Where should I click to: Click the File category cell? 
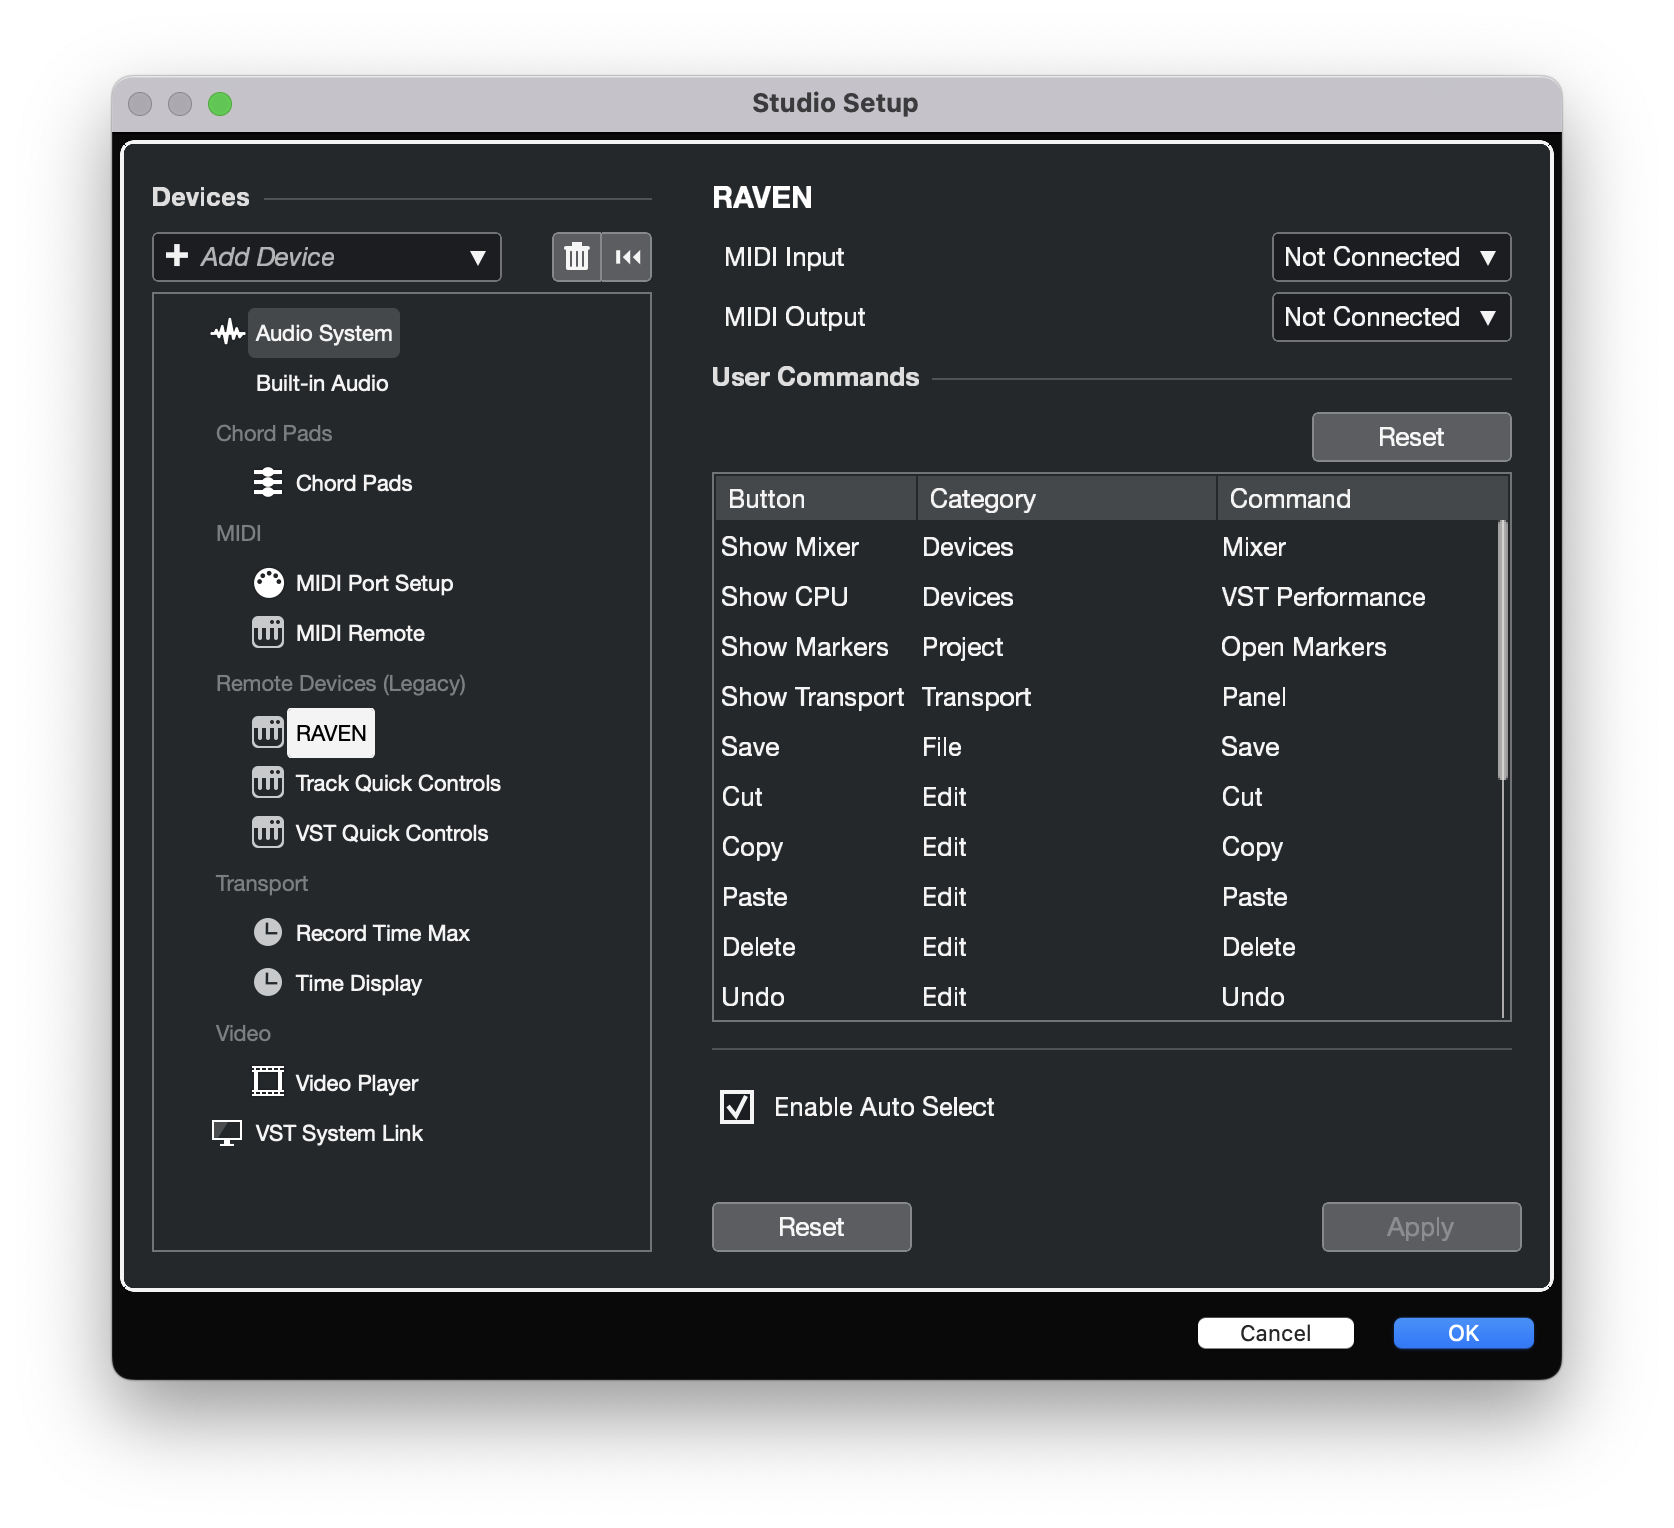point(942,747)
